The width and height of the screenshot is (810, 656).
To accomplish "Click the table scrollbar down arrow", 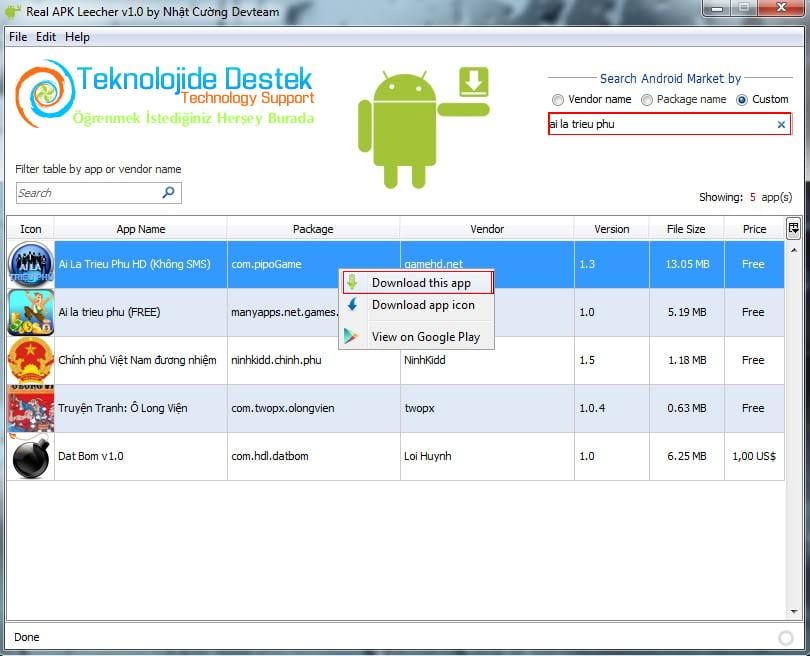I will [794, 612].
